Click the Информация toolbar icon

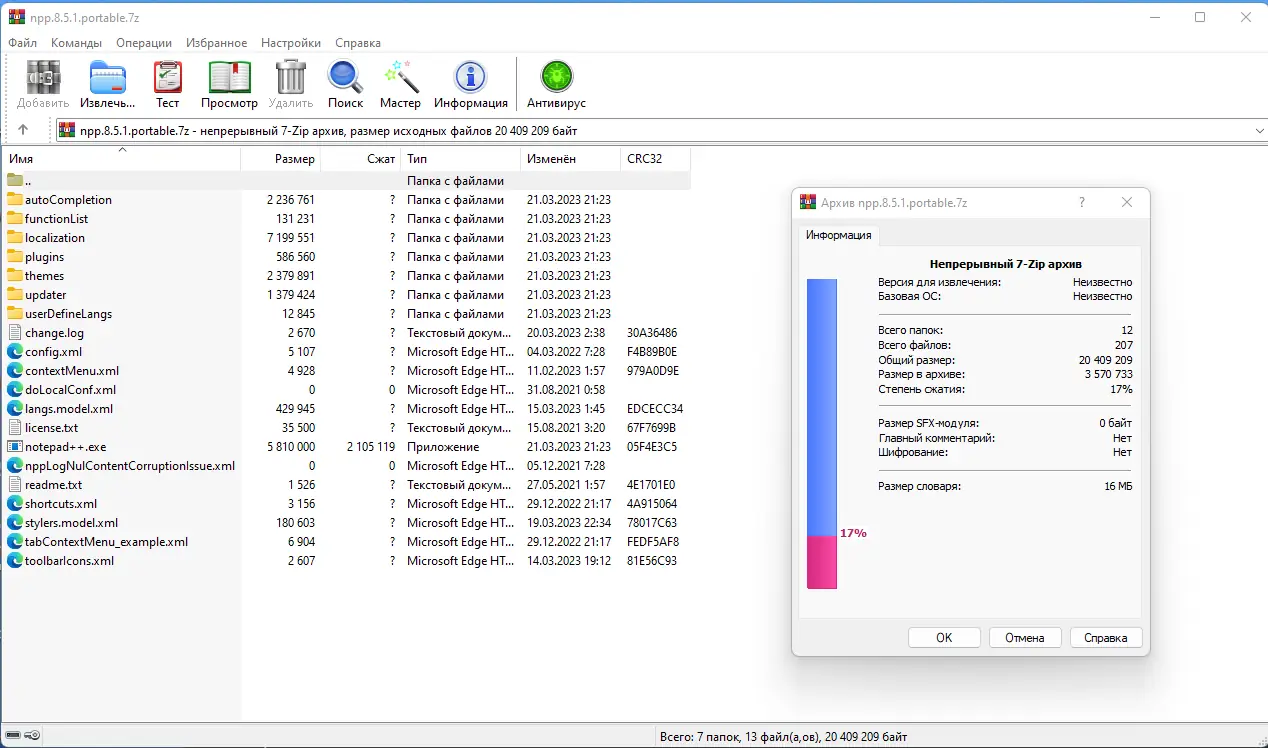tap(471, 78)
